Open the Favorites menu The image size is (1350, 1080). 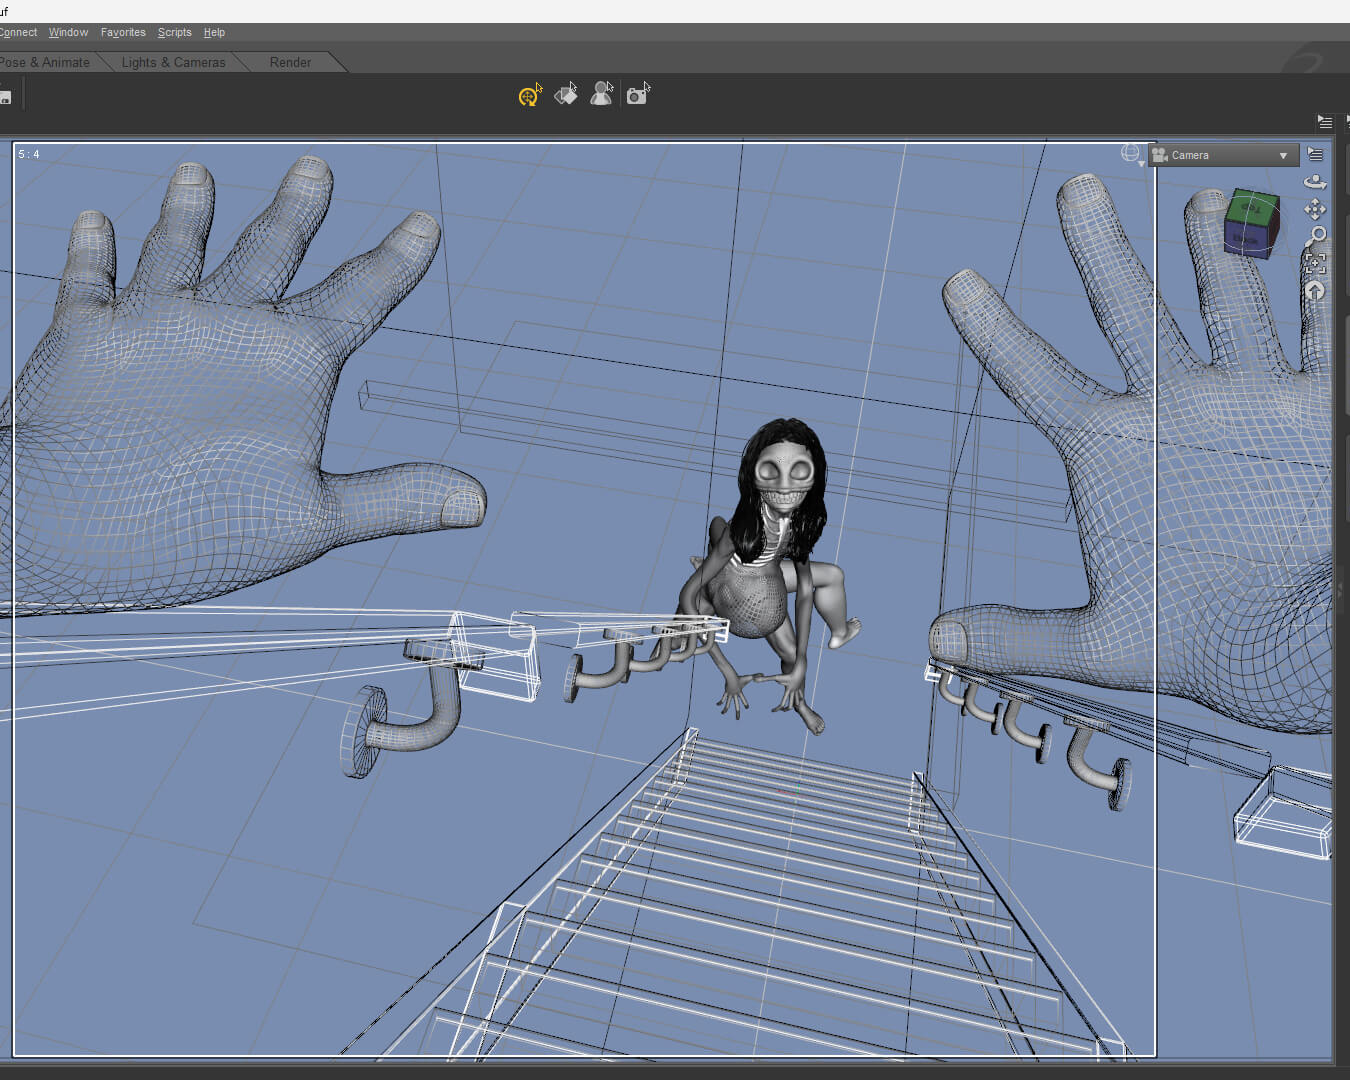click(123, 32)
